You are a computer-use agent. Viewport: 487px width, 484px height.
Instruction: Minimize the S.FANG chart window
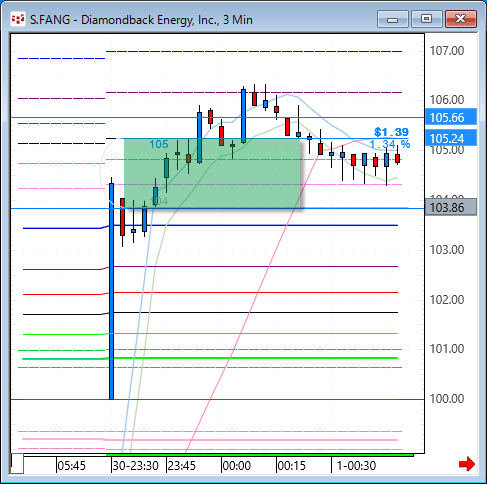pos(393,20)
